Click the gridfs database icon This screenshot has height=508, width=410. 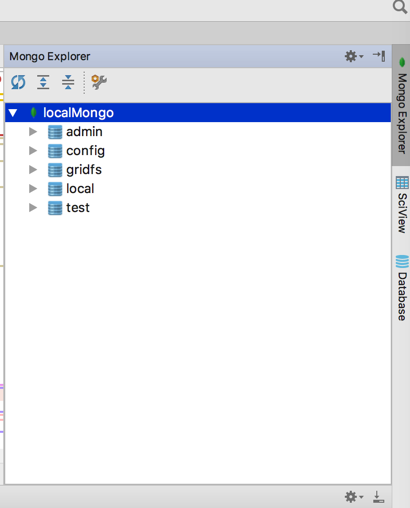click(55, 170)
